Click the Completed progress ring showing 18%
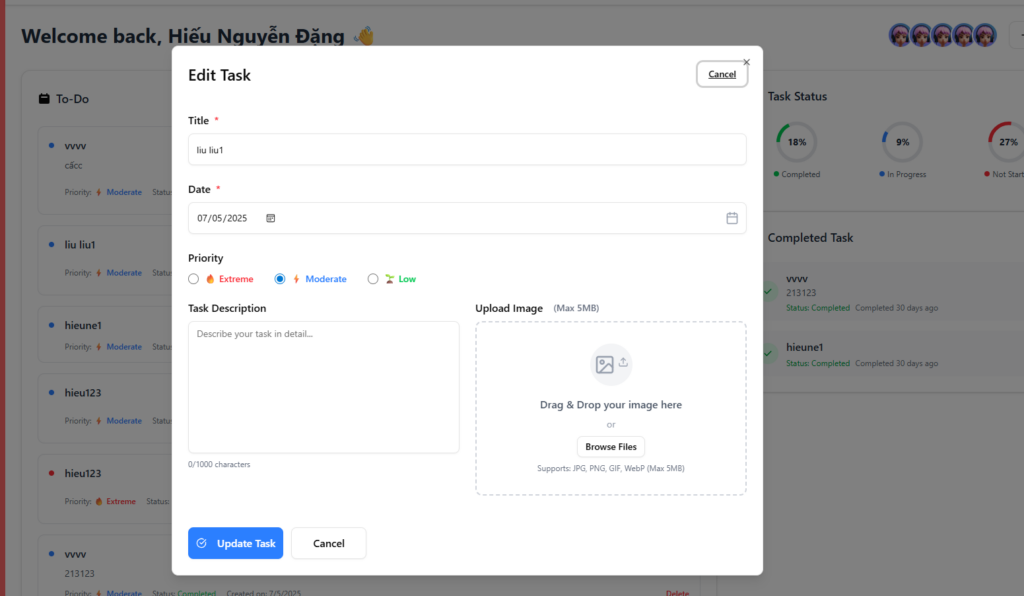 click(796, 142)
